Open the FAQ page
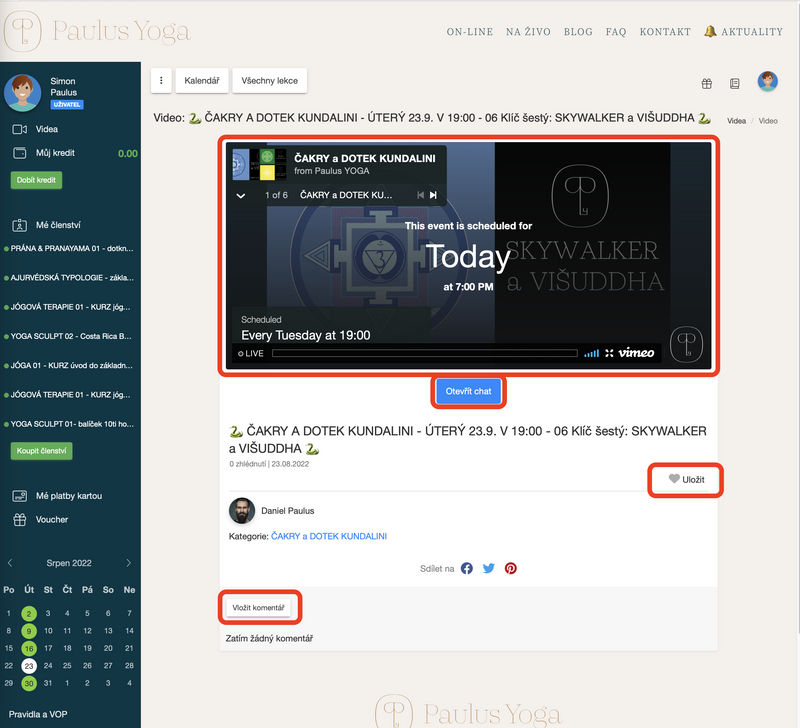The width and height of the screenshot is (800, 728). tap(616, 32)
